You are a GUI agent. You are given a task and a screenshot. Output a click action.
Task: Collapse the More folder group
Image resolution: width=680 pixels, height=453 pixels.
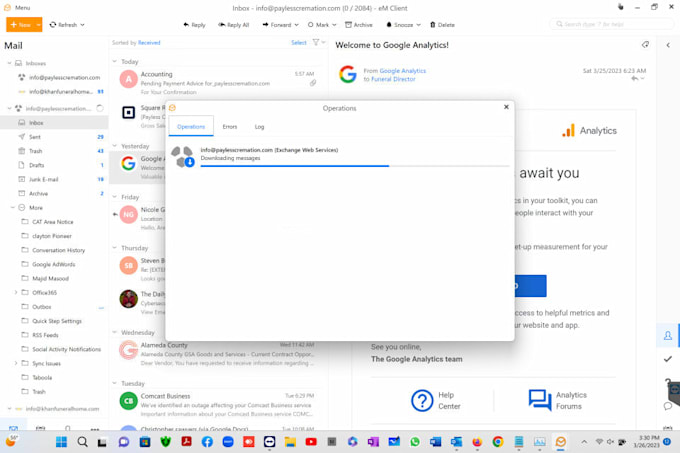coord(13,208)
